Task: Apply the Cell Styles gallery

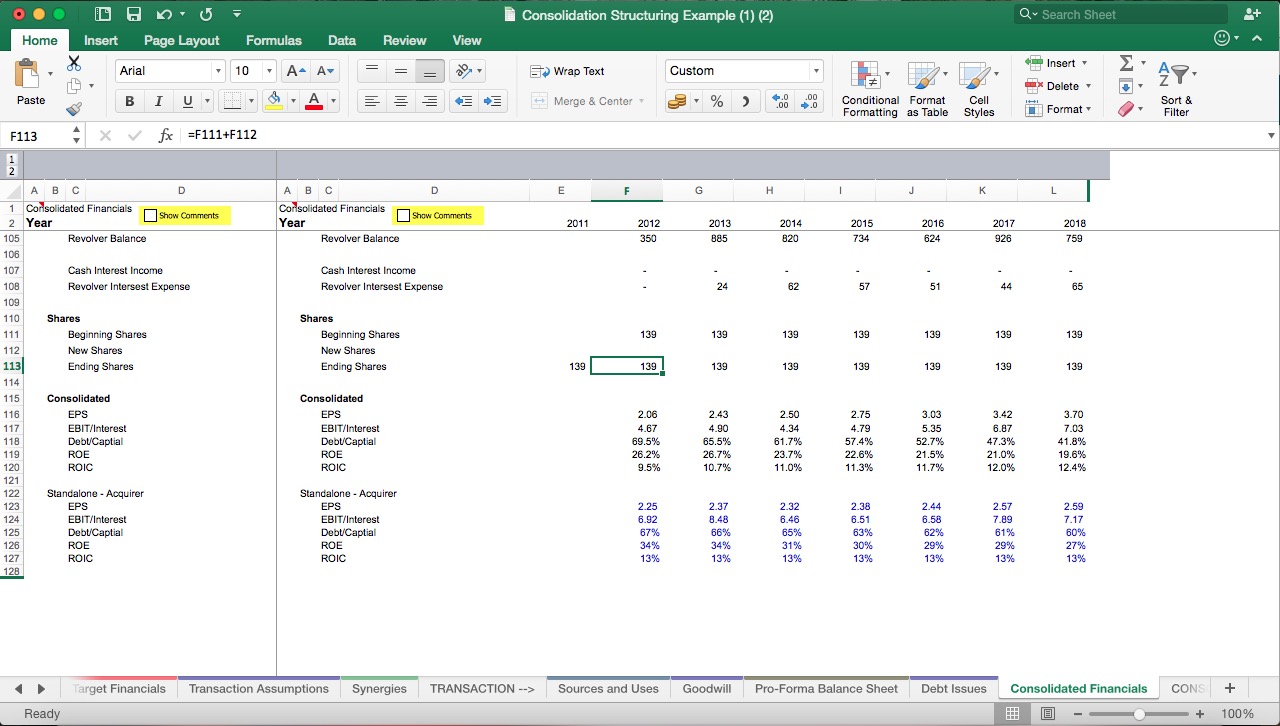Action: [979, 88]
